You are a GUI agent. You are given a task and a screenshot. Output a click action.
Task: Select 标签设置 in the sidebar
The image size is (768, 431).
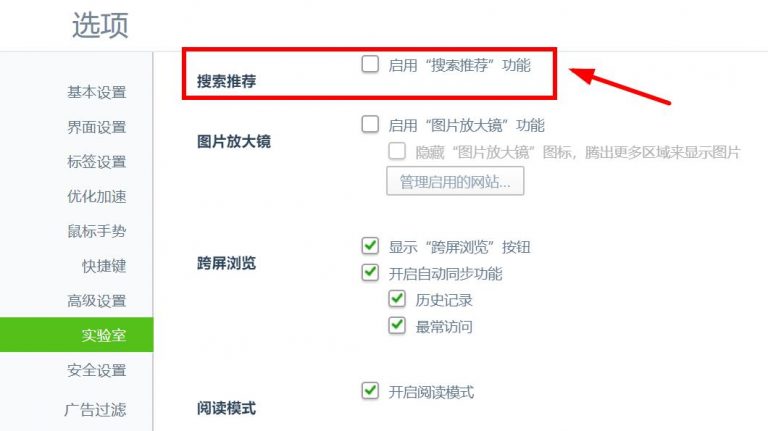click(x=96, y=162)
